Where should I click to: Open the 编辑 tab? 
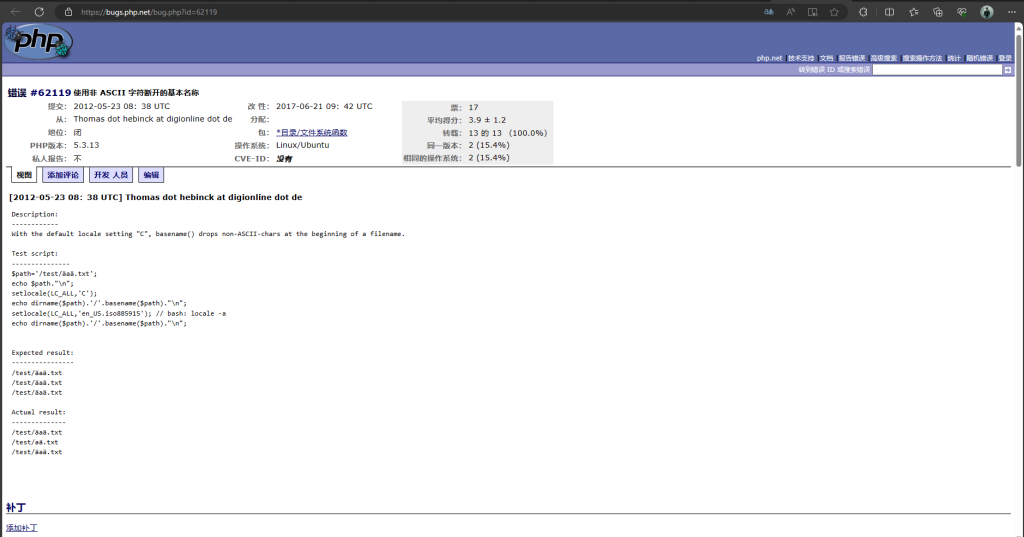pyautogui.click(x=151, y=175)
